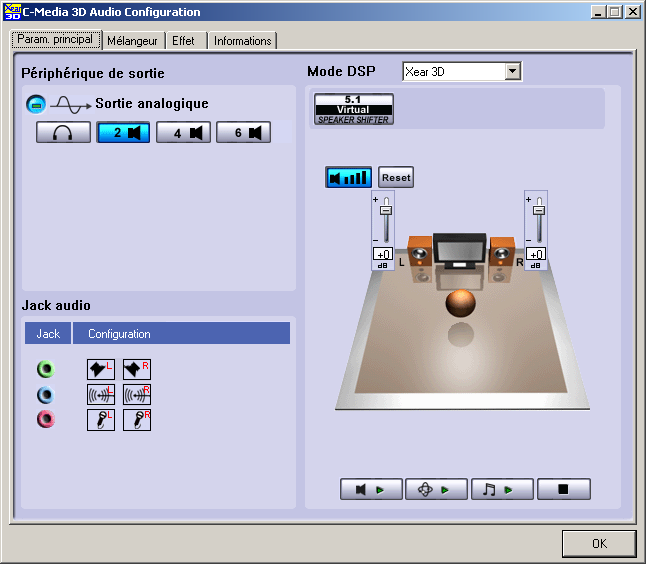The height and width of the screenshot is (564, 646).
Task: Switch to the Effet tab
Action: pyautogui.click(x=184, y=41)
